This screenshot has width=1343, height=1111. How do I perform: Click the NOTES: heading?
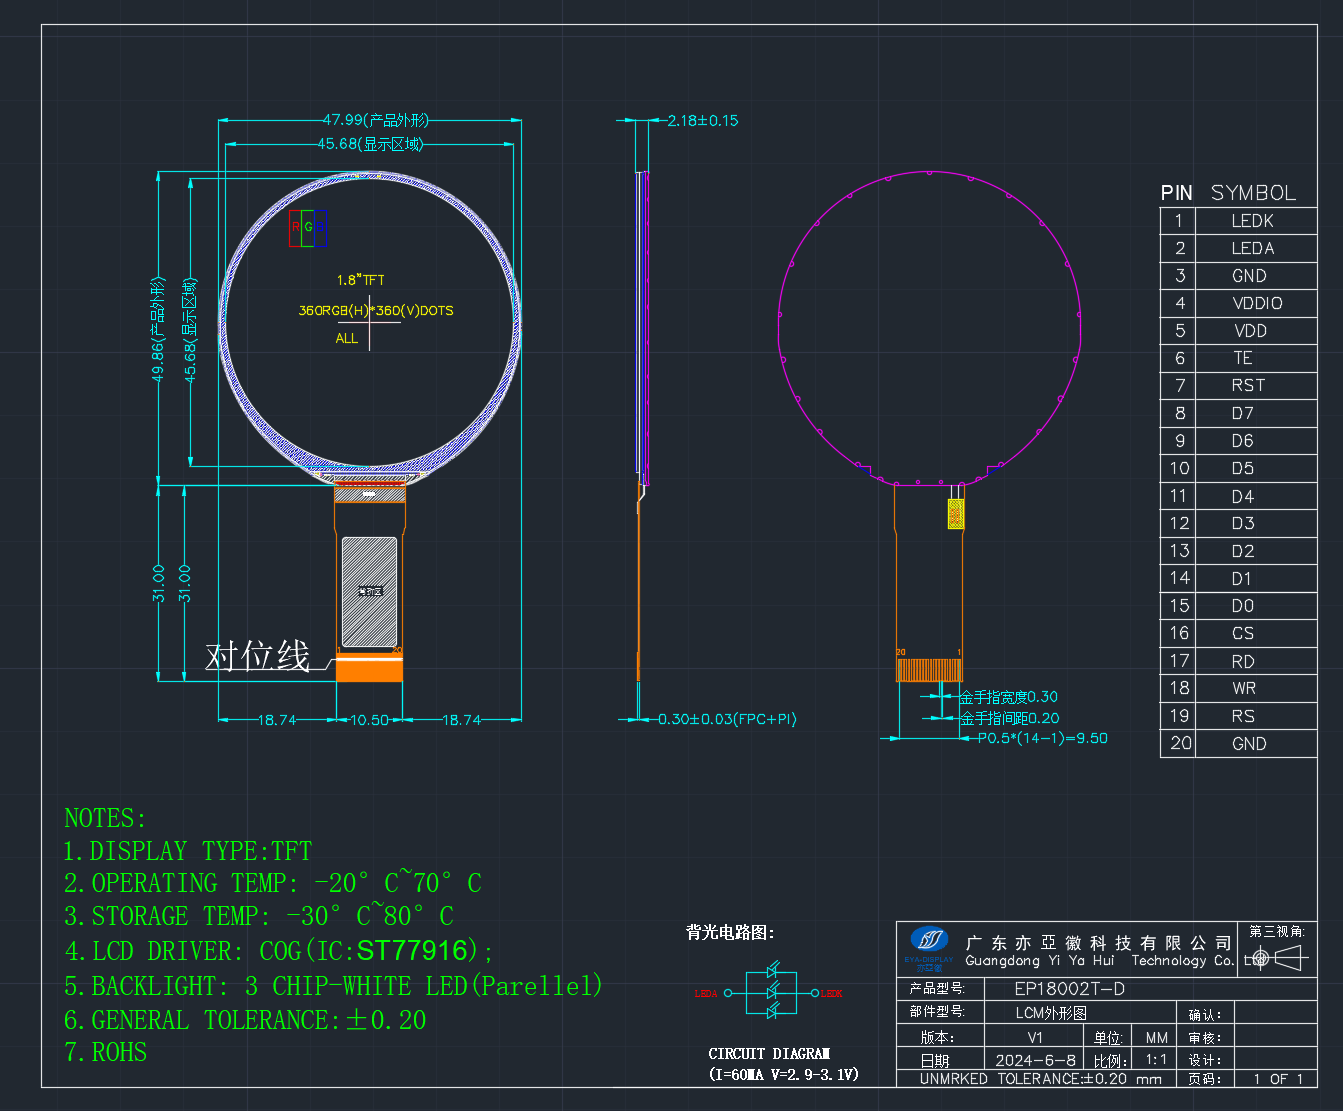105,818
